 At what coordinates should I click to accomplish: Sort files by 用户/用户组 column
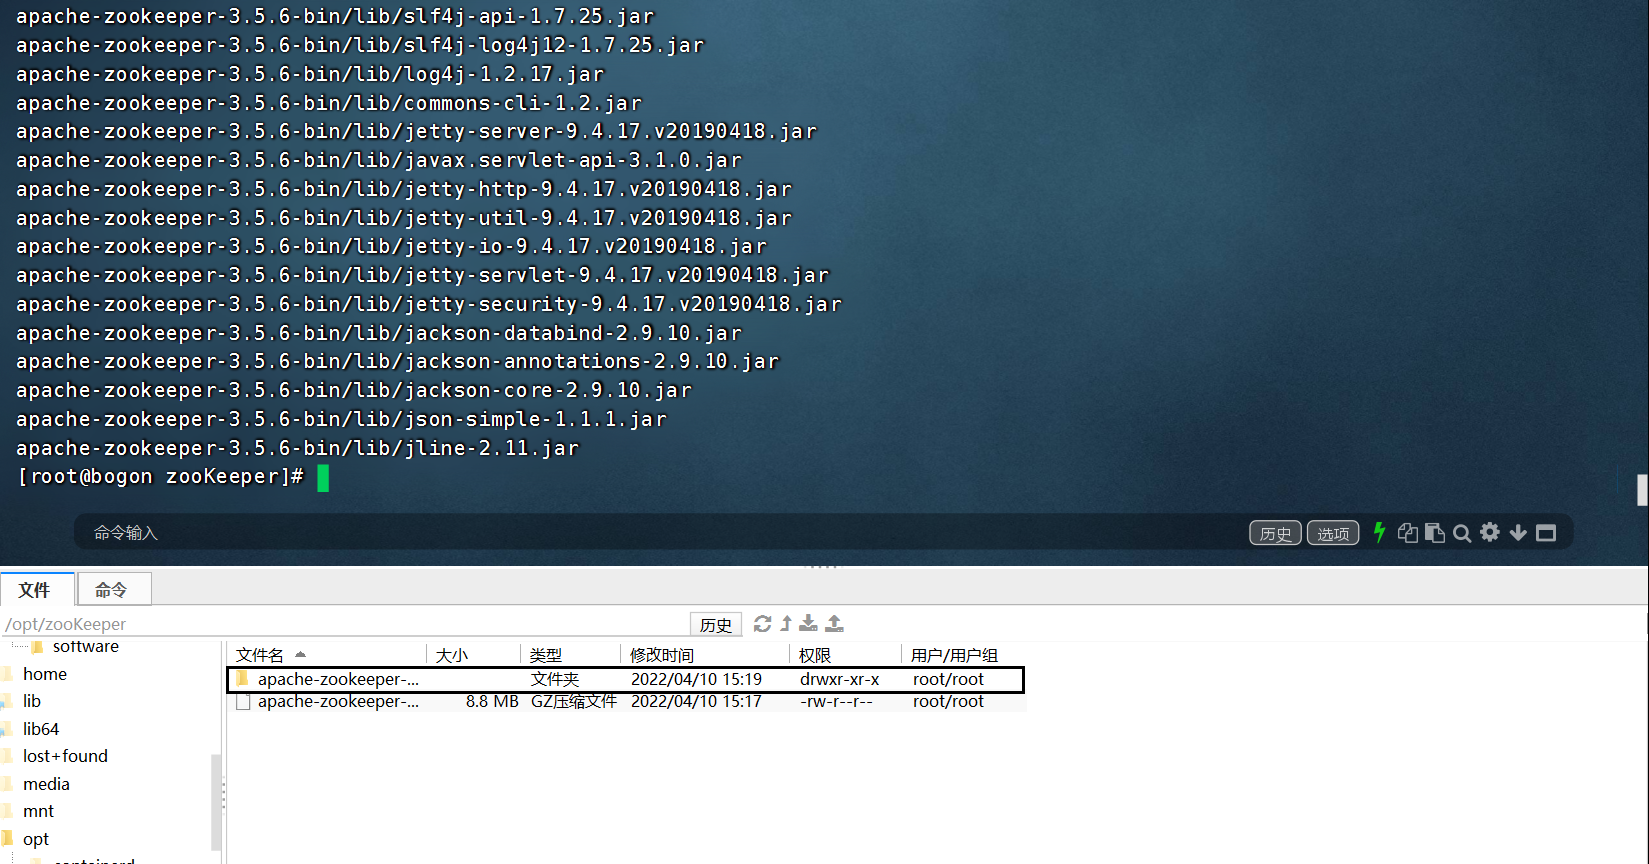[964, 655]
